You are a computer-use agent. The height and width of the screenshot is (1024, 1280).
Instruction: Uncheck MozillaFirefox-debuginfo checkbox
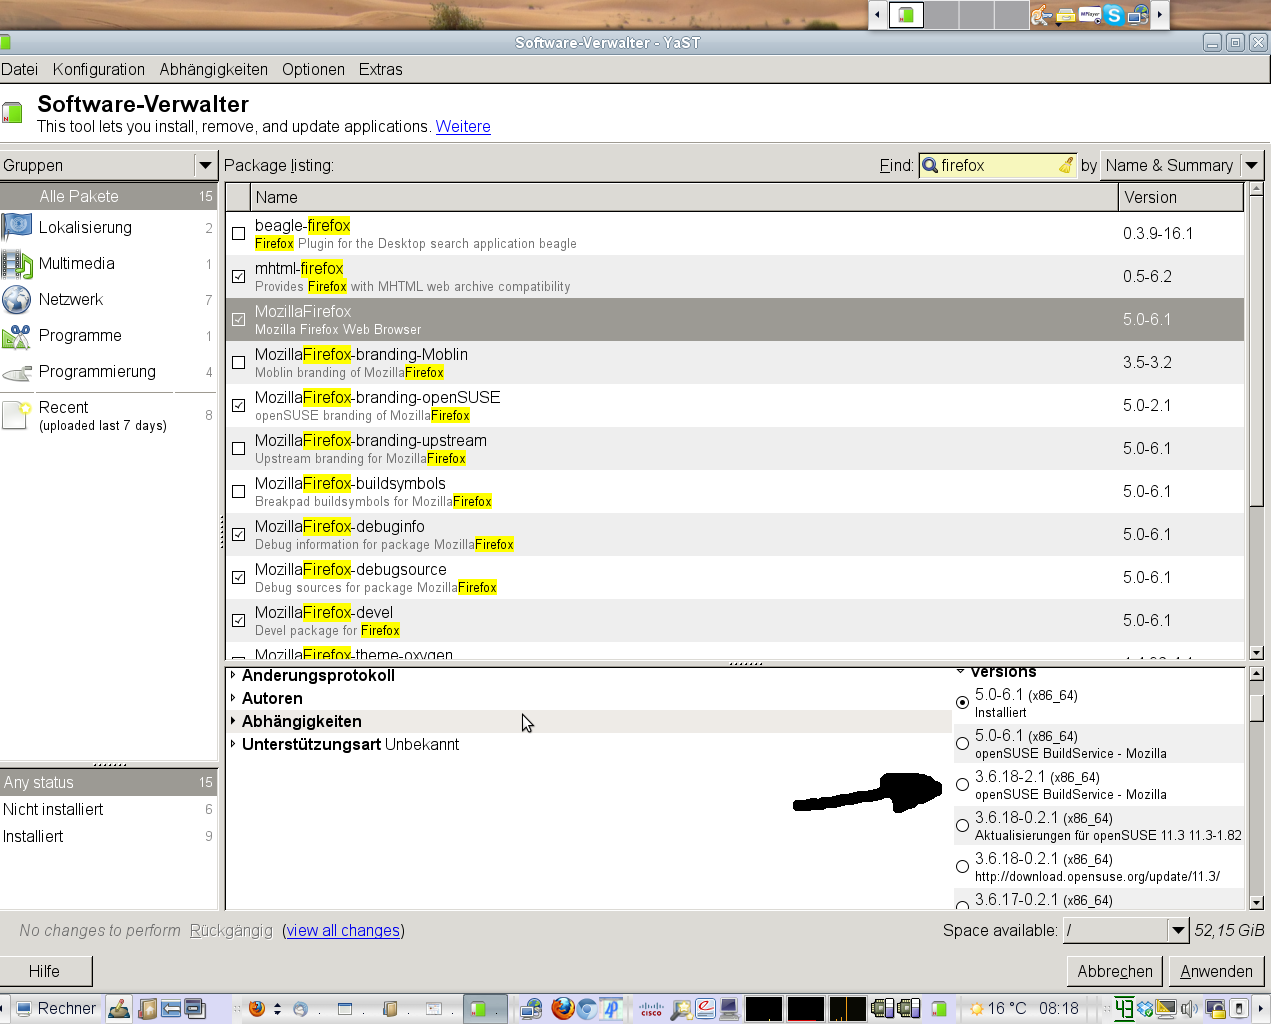(238, 534)
